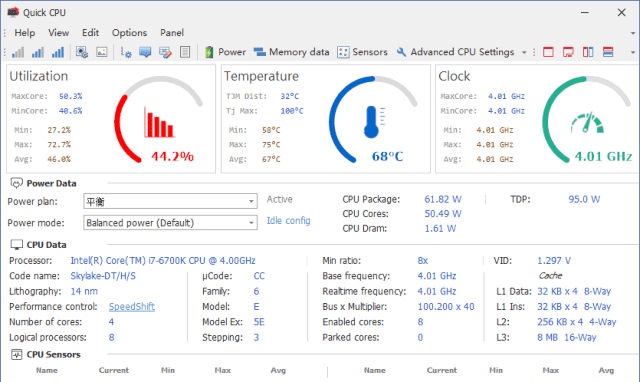The image size is (640, 382).
Task: Click the TDP 95.0 W value
Action: [x=584, y=199]
